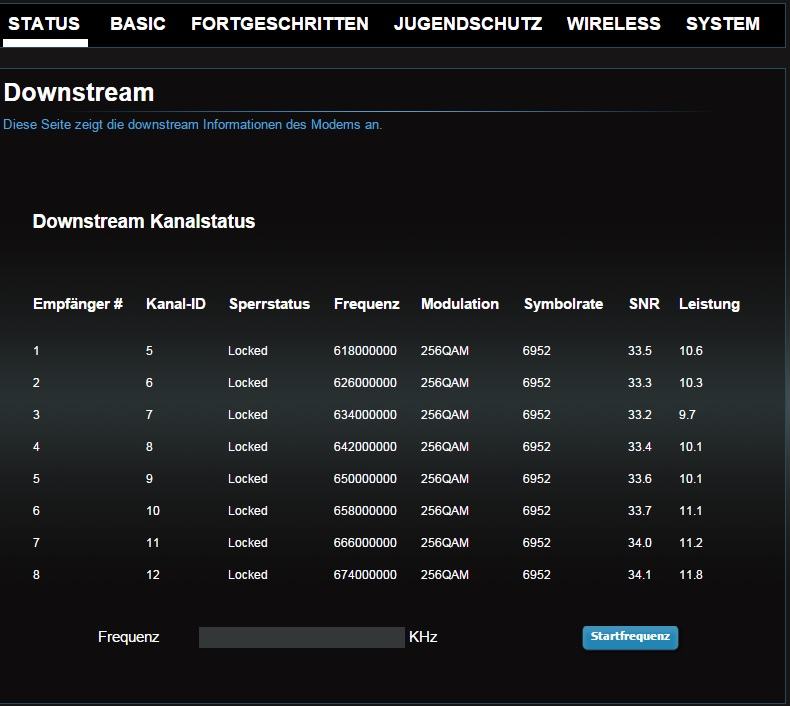
Task: Select symbol rate 6952 for frequency 634000000
Action: pos(536,415)
